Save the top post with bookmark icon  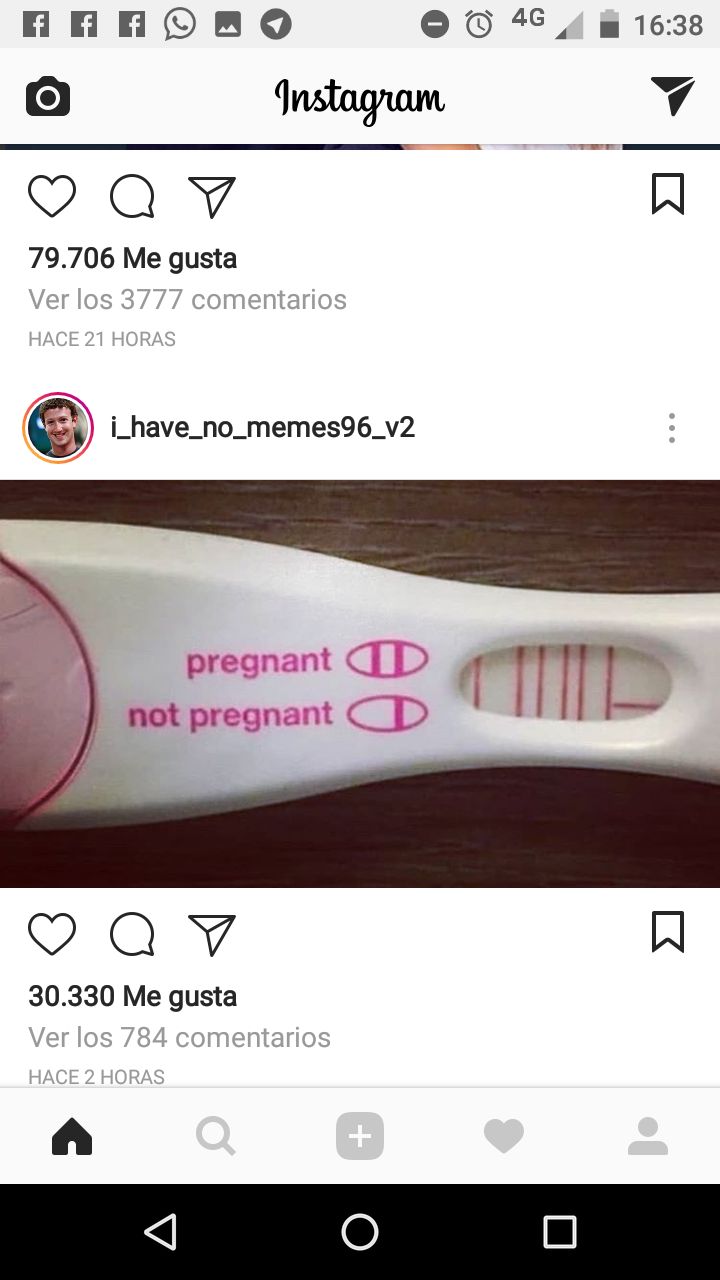tap(668, 194)
